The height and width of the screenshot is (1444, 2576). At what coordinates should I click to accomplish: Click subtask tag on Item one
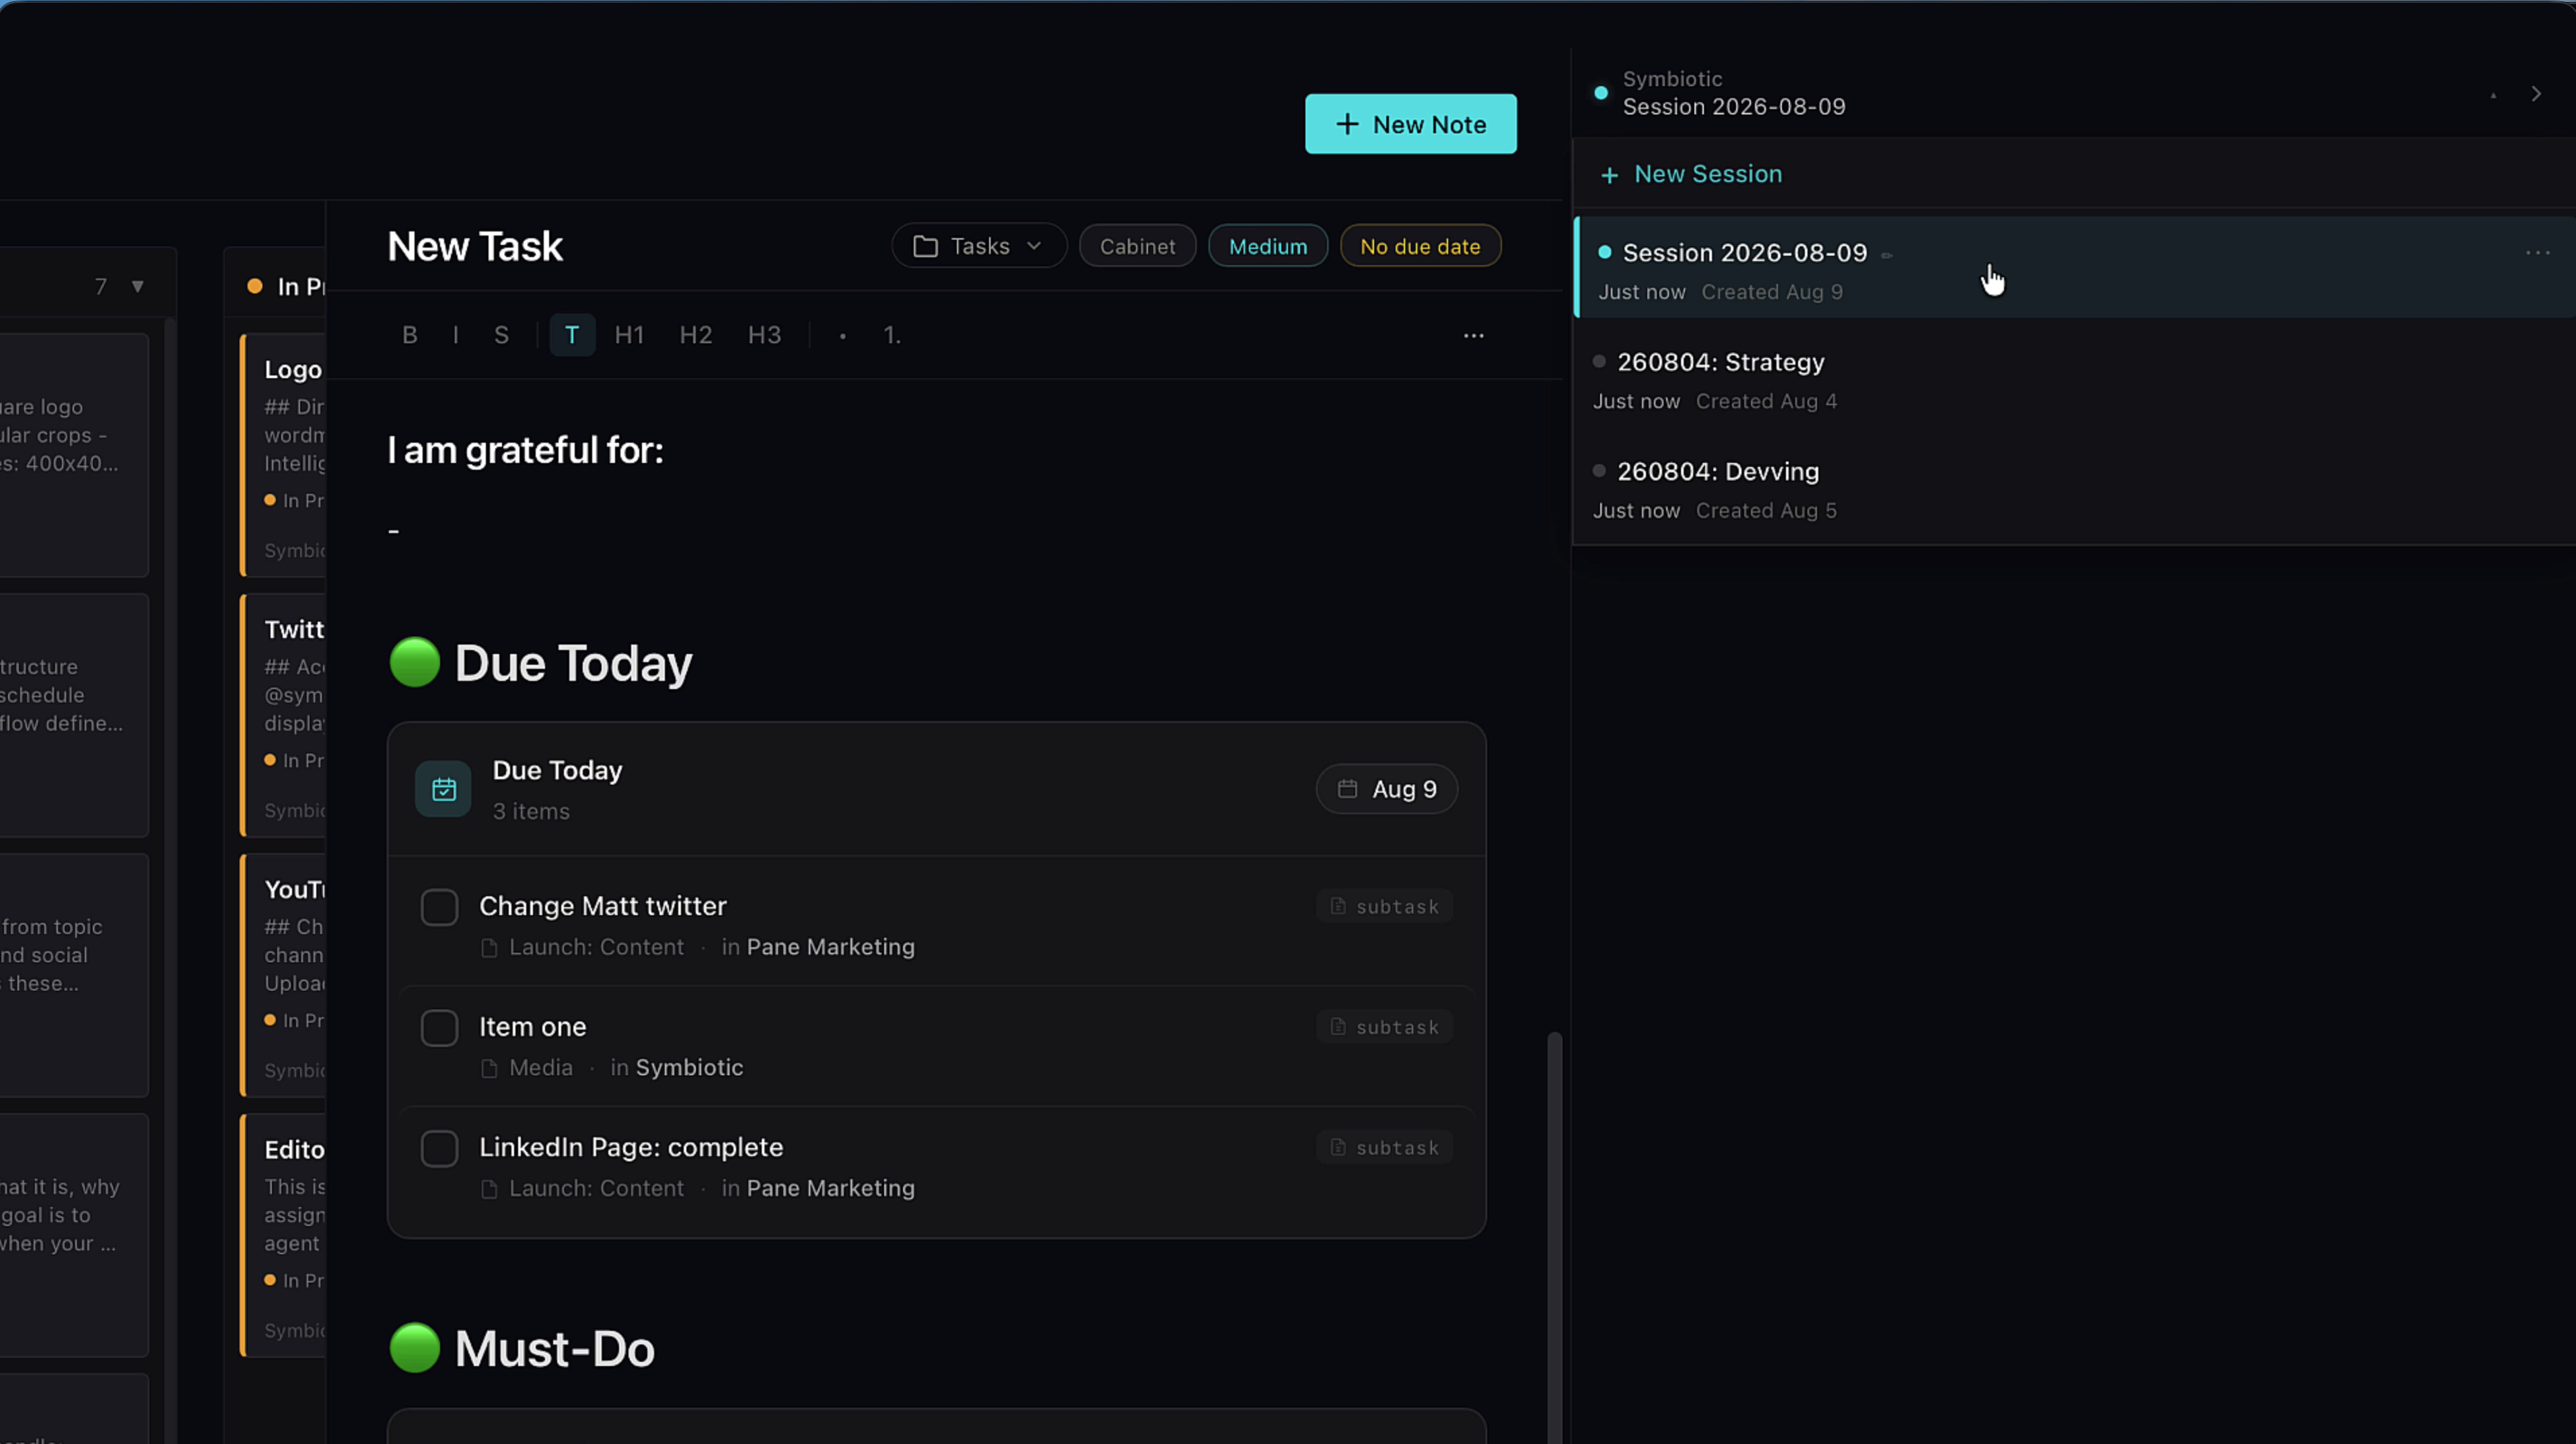coord(1385,1027)
